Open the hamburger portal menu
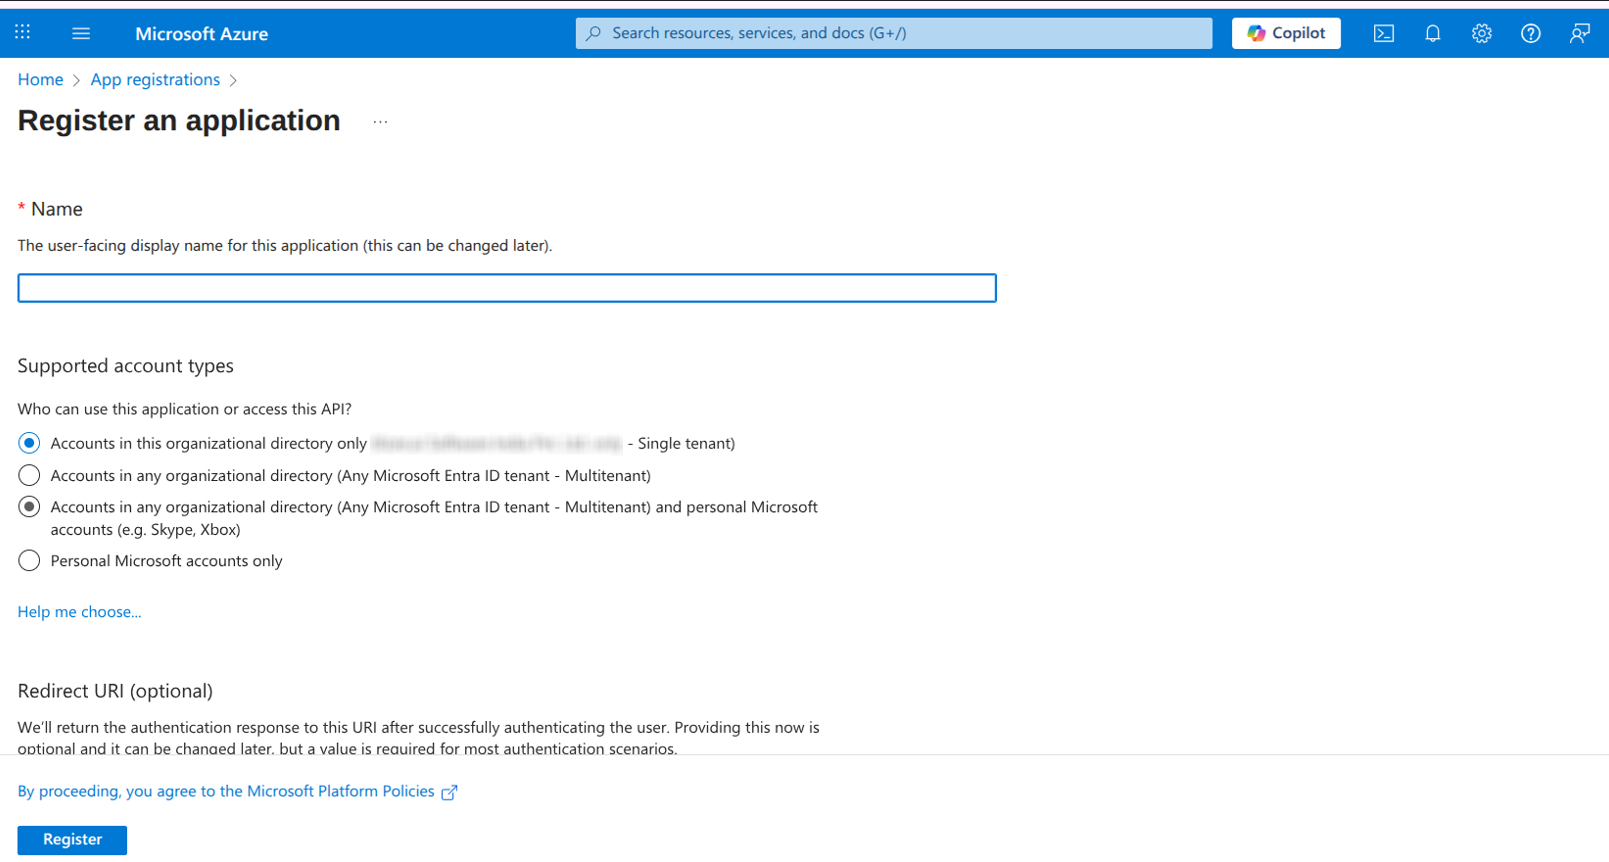 point(81,33)
